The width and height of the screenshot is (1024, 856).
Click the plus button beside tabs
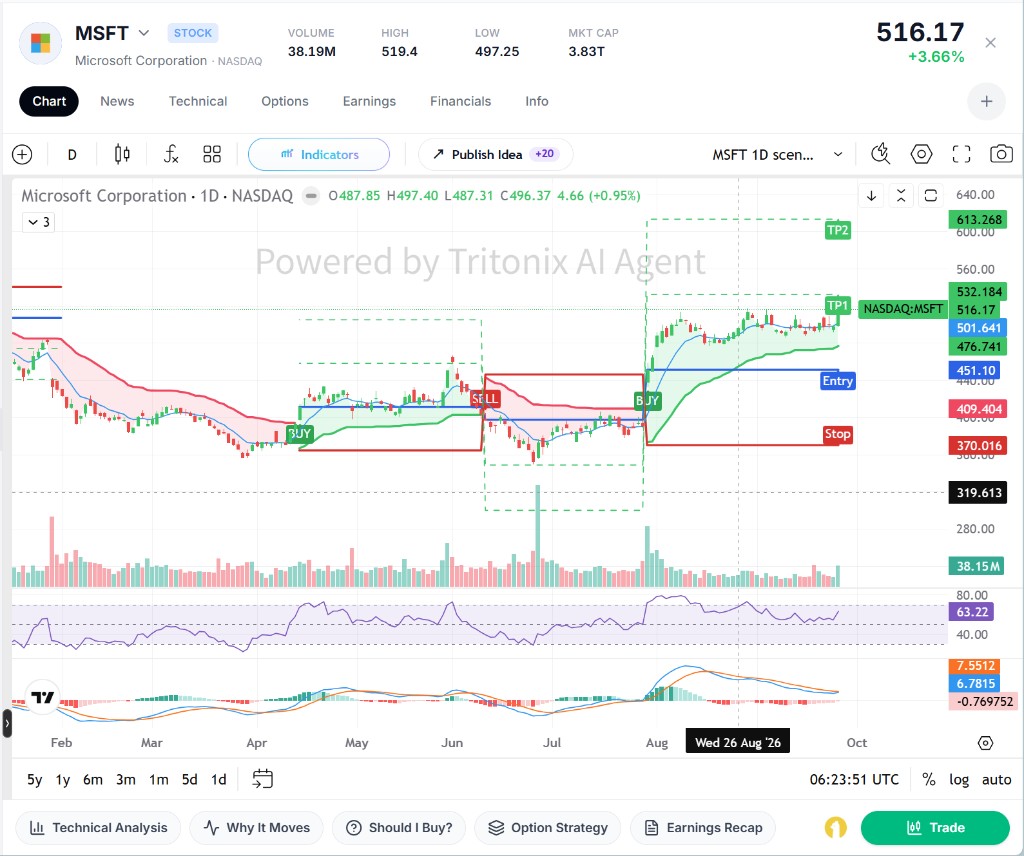click(x=986, y=101)
